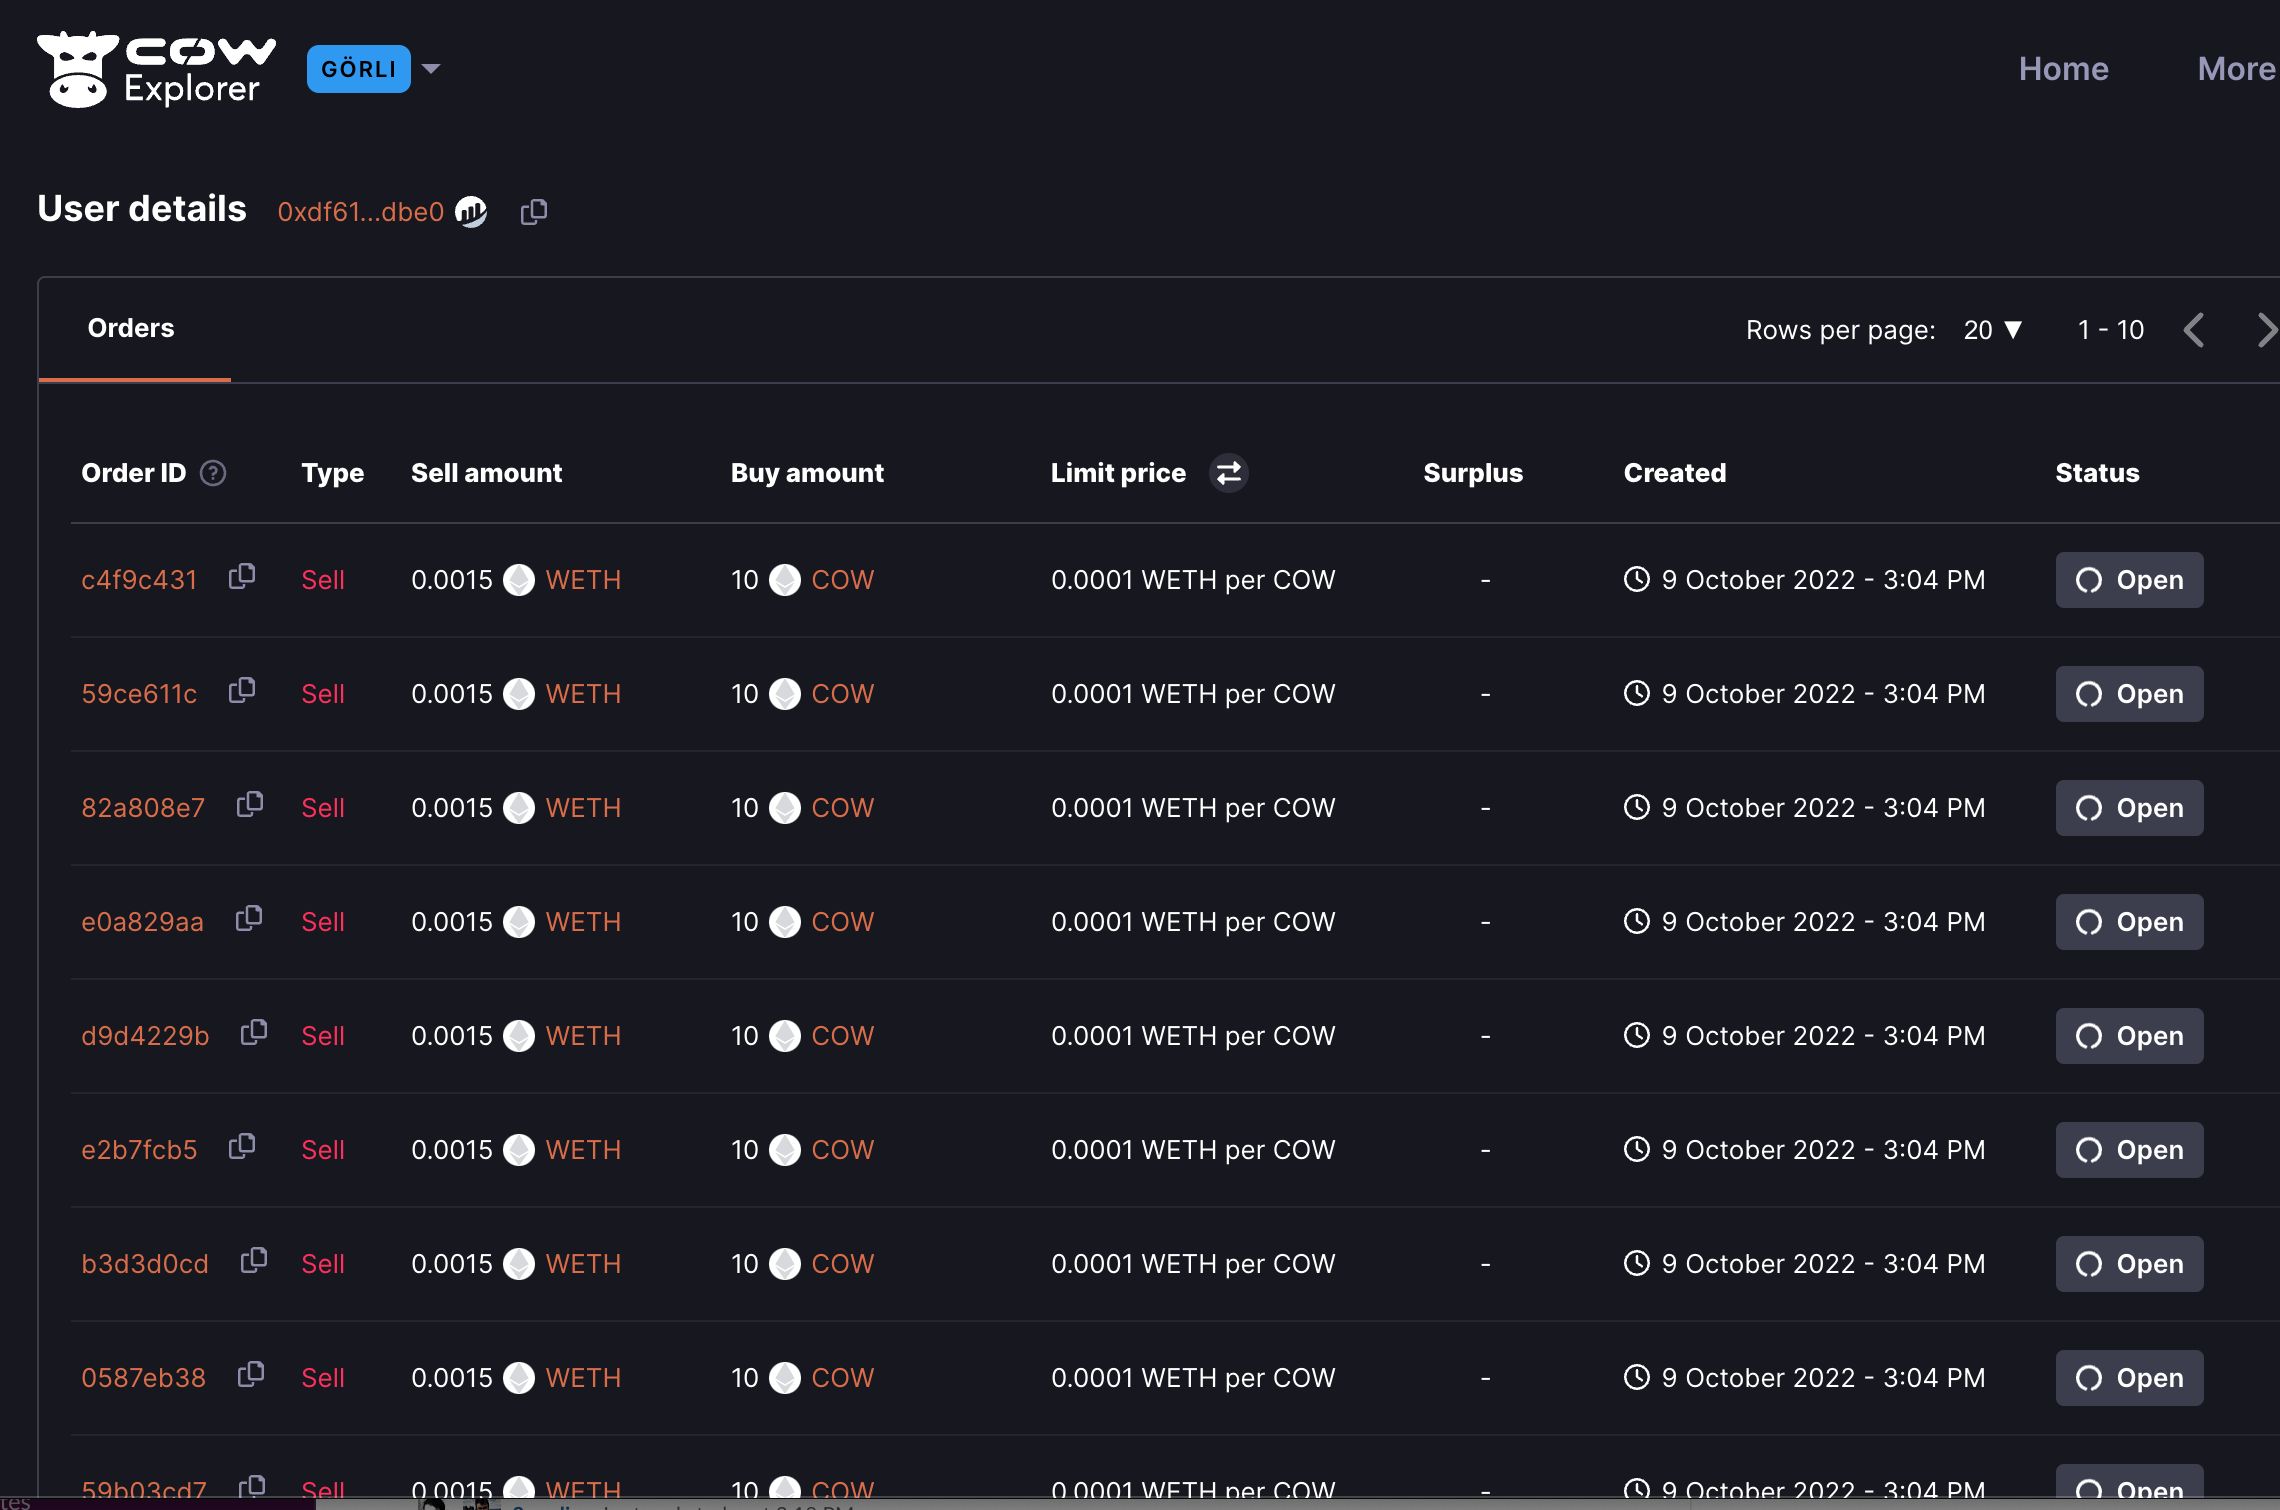This screenshot has height=1510, width=2280.
Task: Click clock icon in c4f9c431 Created cell
Action: [1637, 579]
